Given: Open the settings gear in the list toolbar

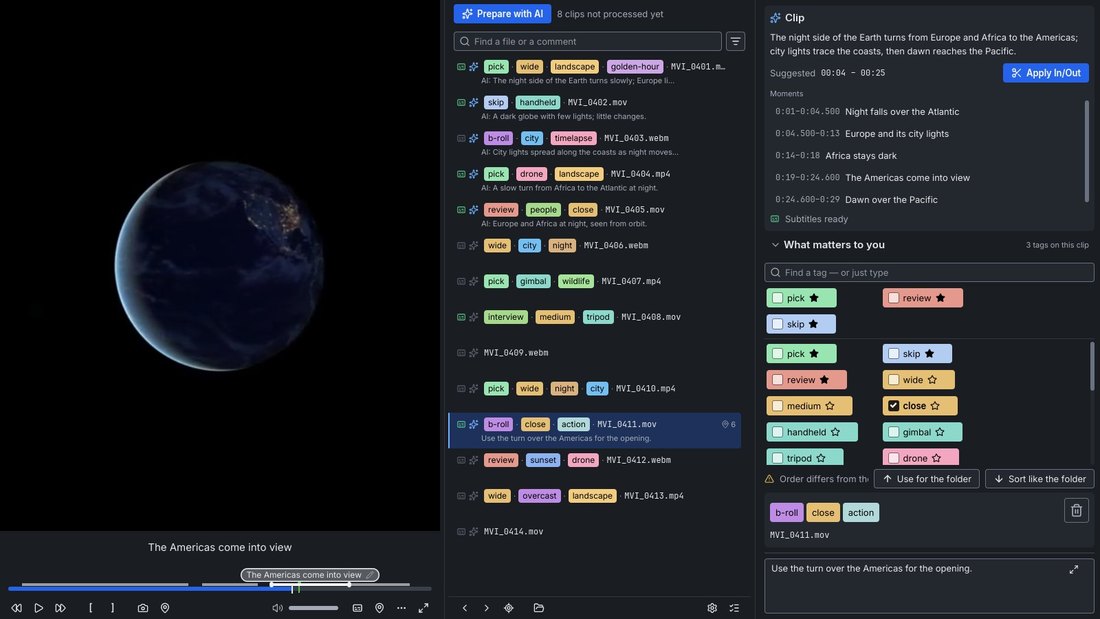Looking at the screenshot, I should click(x=712, y=608).
